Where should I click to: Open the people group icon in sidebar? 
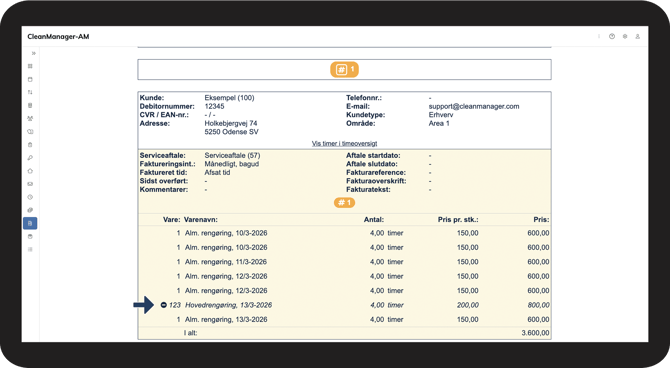pos(30,118)
